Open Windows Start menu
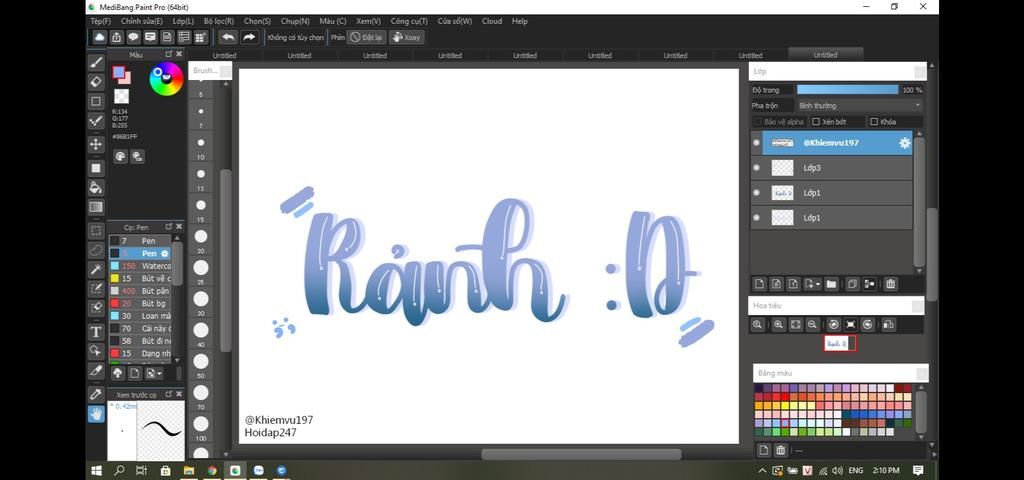Viewport: 1024px width, 480px height. (97, 470)
